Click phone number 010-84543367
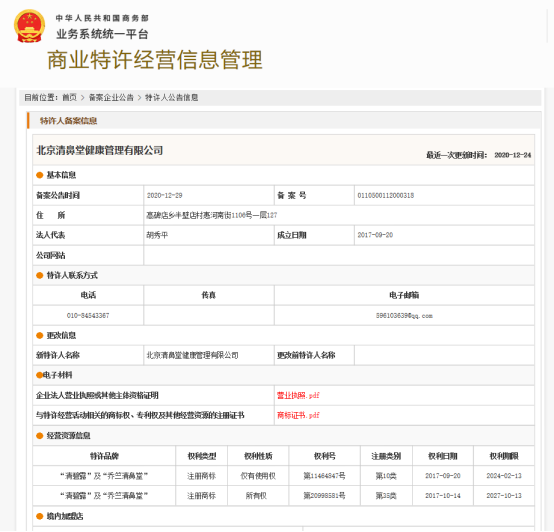The width and height of the screenshot is (554, 532). coord(88,315)
